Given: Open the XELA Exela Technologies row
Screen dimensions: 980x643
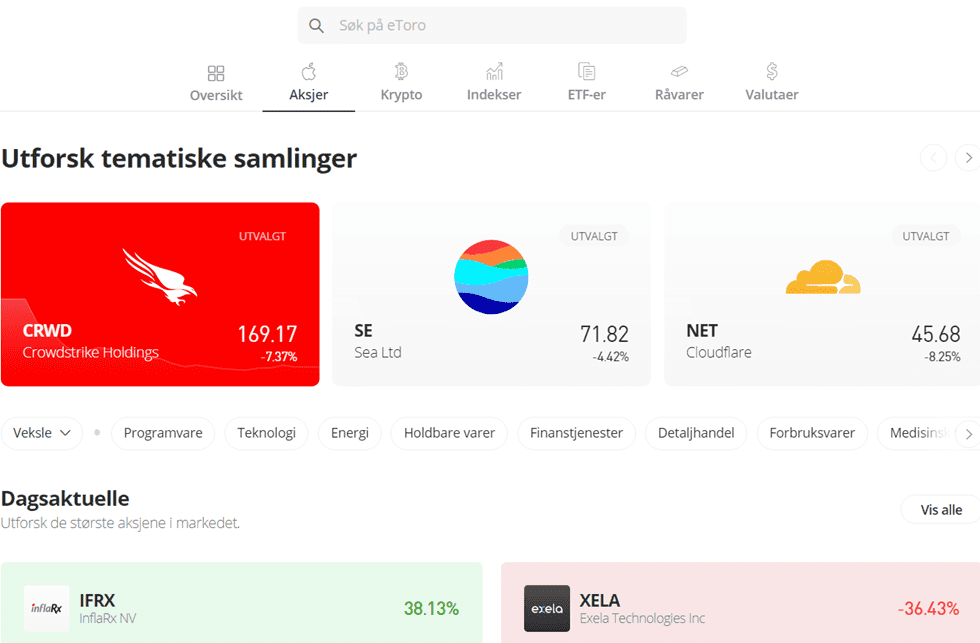Looking at the screenshot, I should pos(740,603).
